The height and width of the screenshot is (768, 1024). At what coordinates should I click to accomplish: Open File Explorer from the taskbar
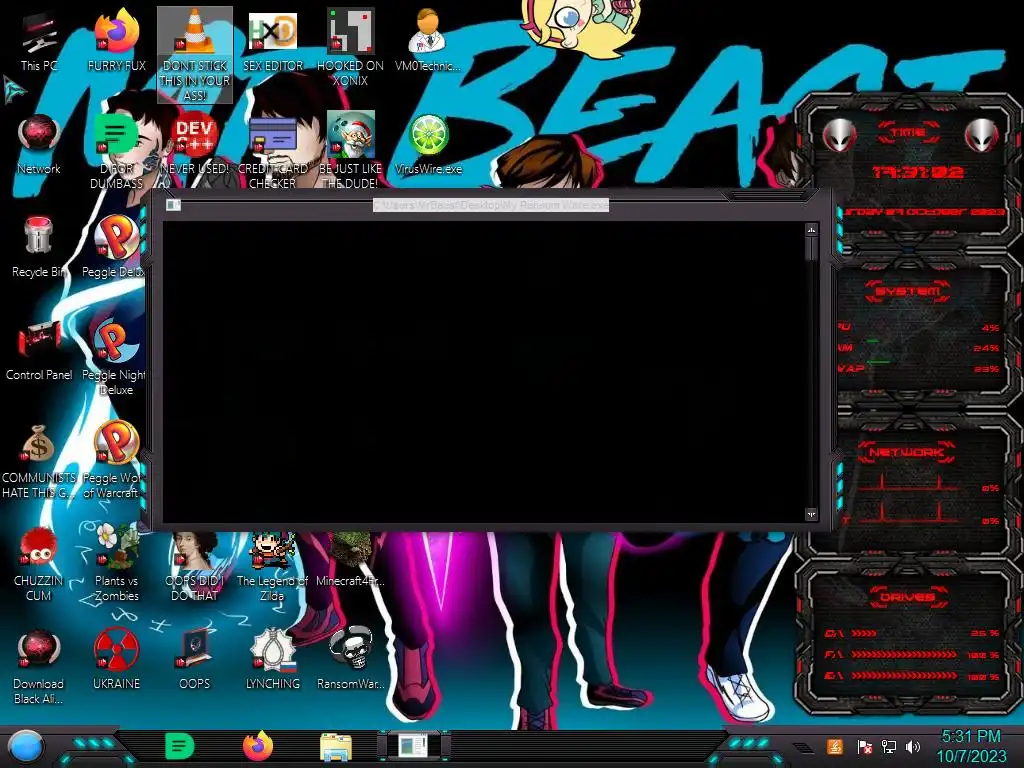336,747
